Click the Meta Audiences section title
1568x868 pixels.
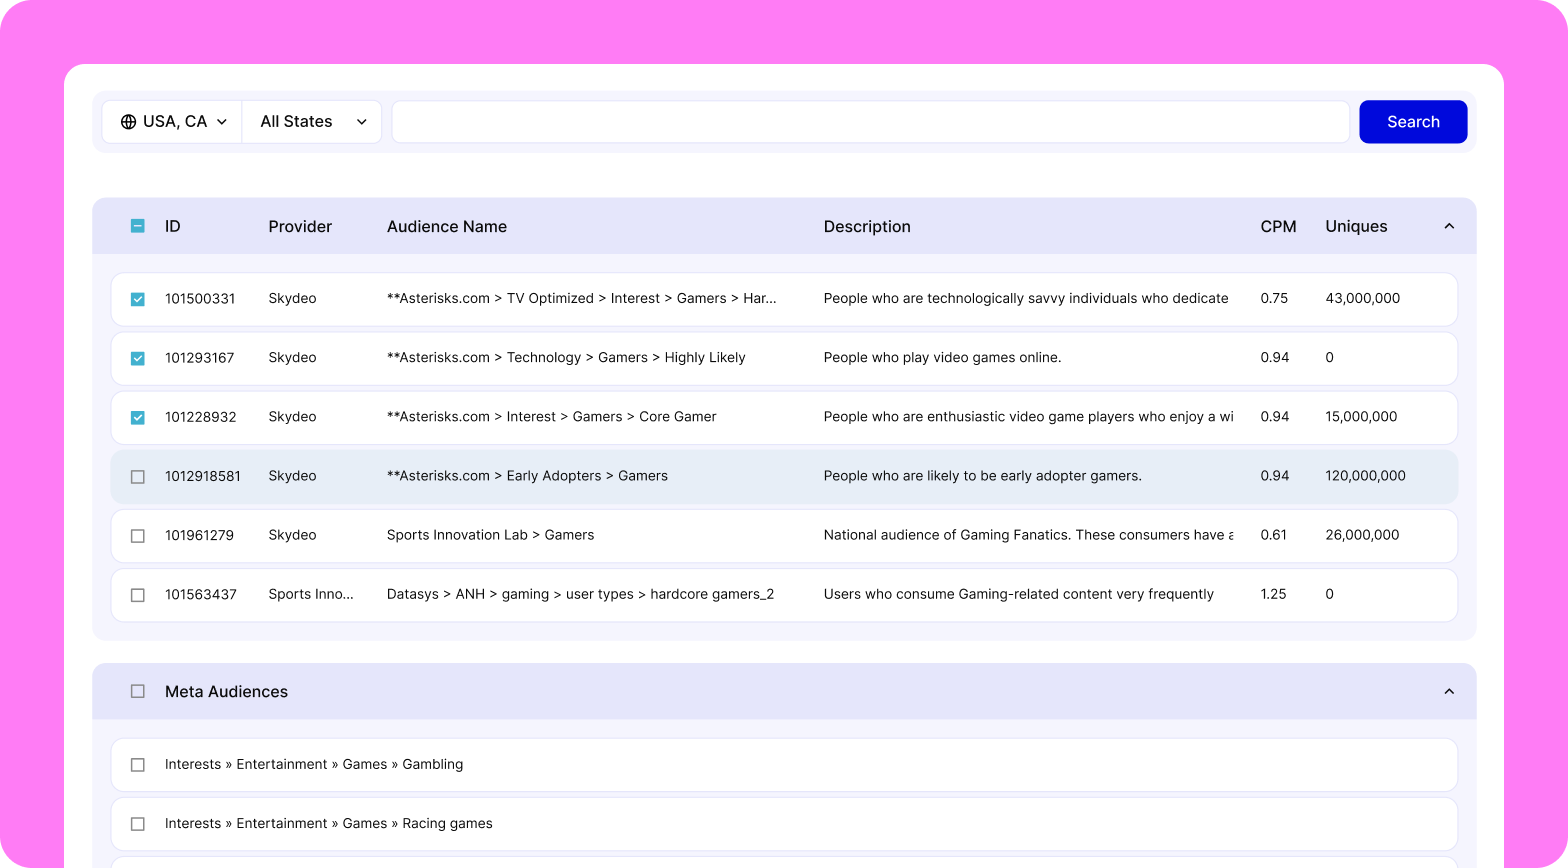226,691
